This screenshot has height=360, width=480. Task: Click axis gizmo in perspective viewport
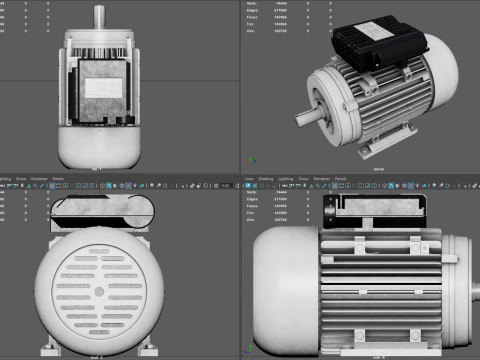point(251,161)
